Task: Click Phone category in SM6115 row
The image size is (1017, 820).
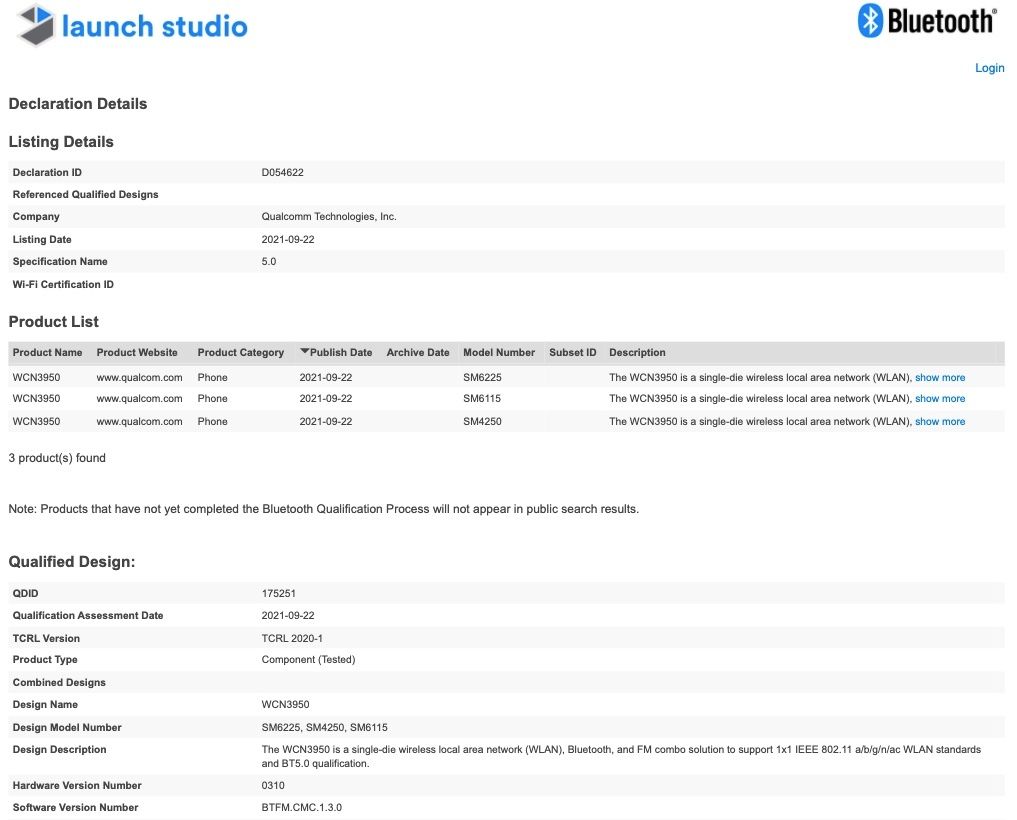Action: [213, 398]
